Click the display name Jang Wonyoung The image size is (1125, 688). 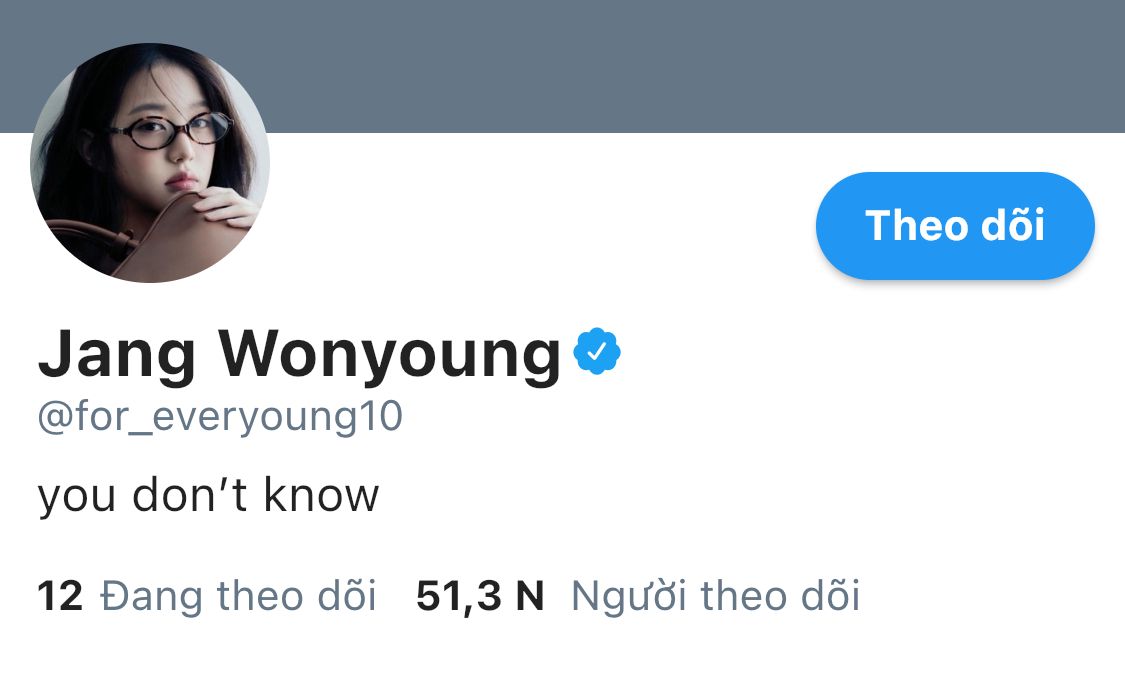click(299, 354)
